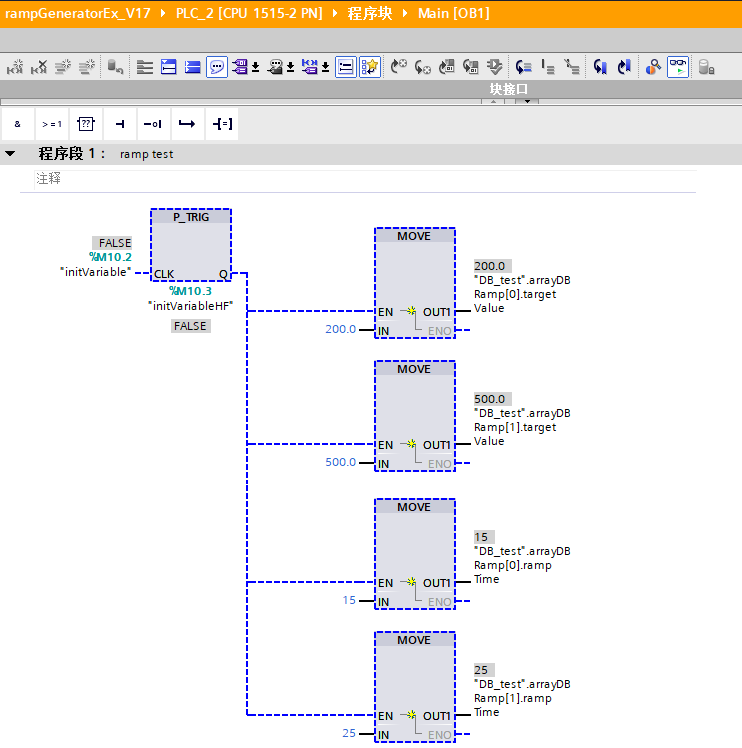Click the Reset start values icon

115,67
